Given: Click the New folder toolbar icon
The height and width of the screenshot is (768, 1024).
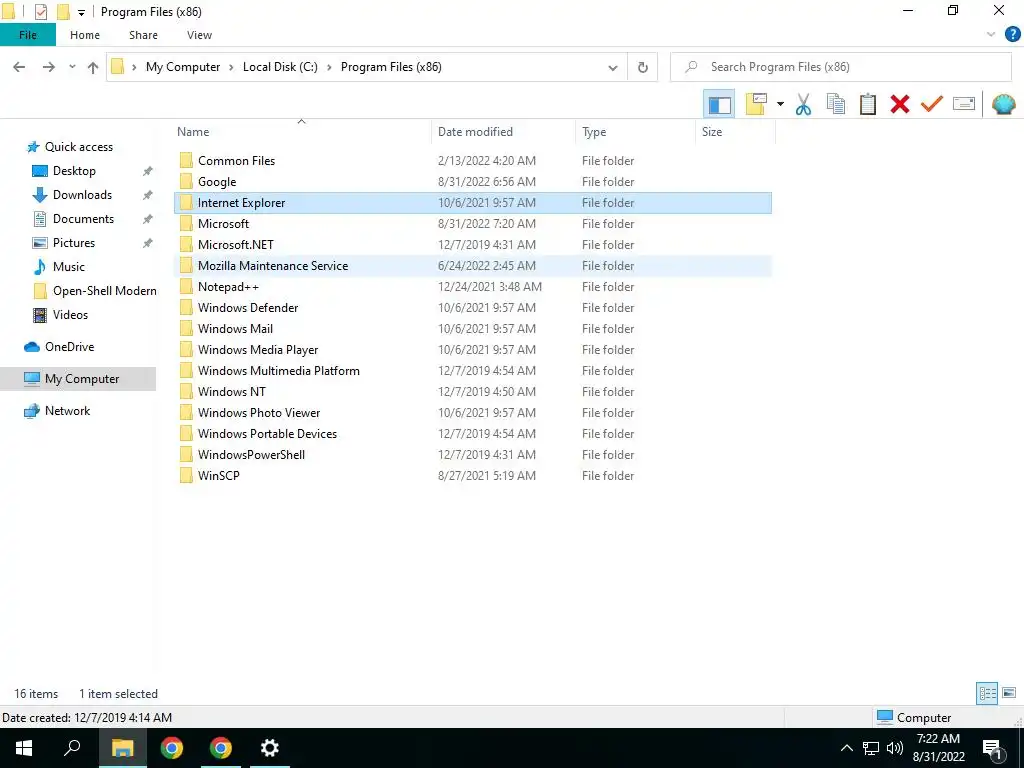Looking at the screenshot, I should pyautogui.click(x=756, y=104).
